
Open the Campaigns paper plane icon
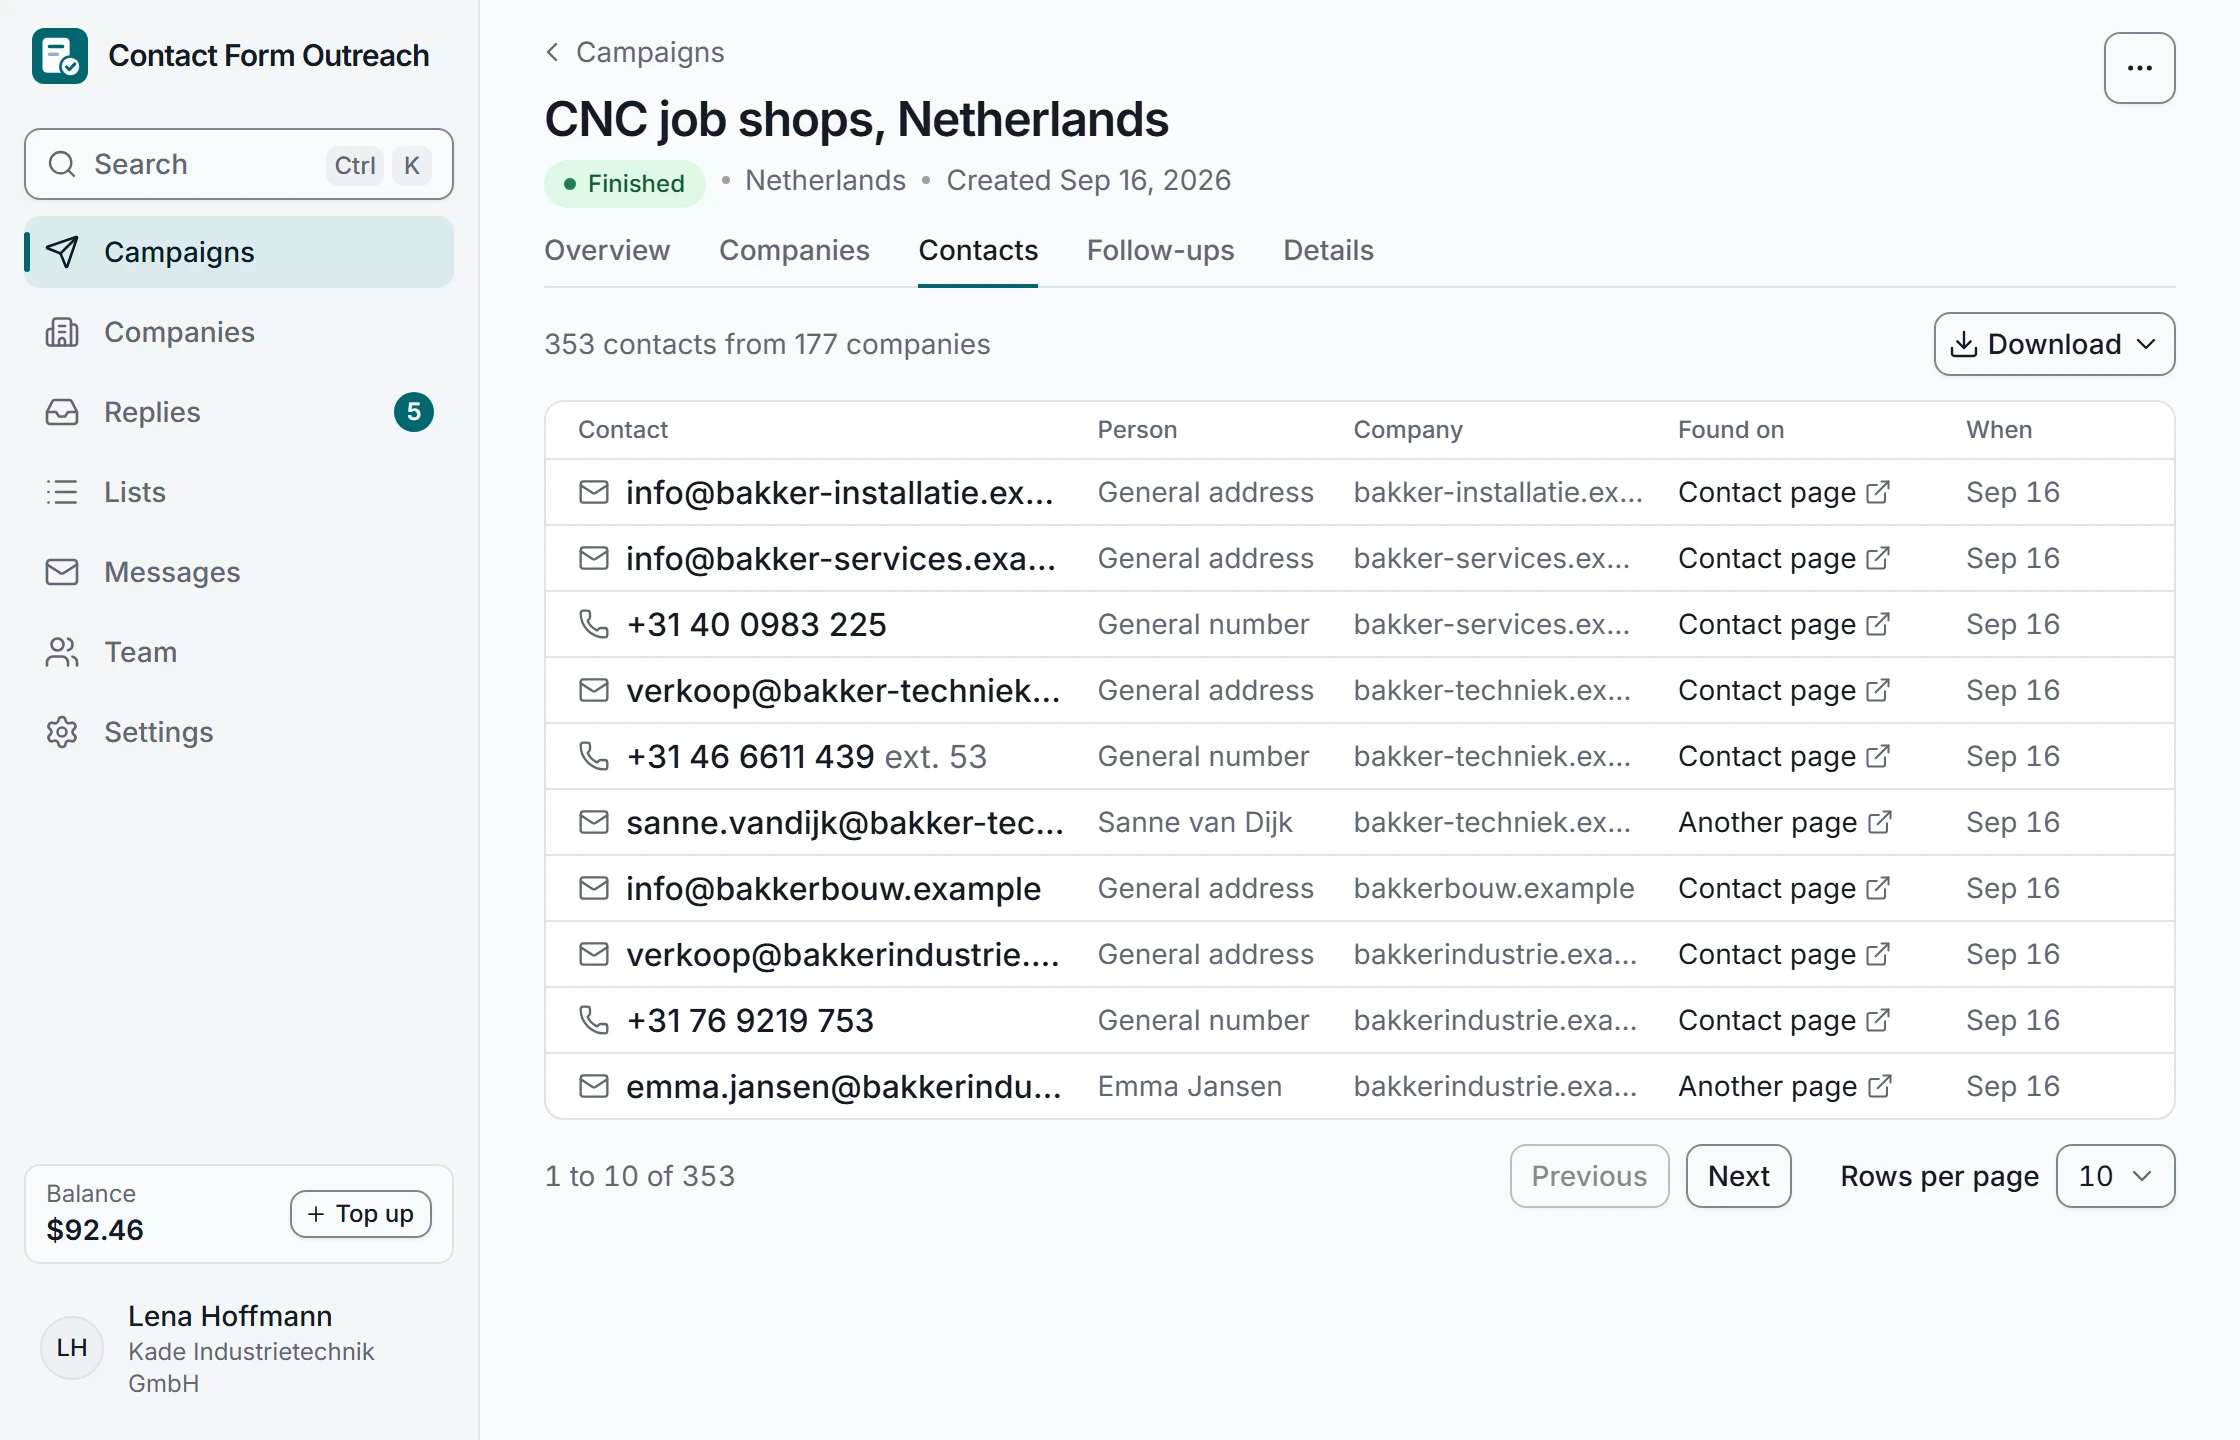(x=62, y=252)
